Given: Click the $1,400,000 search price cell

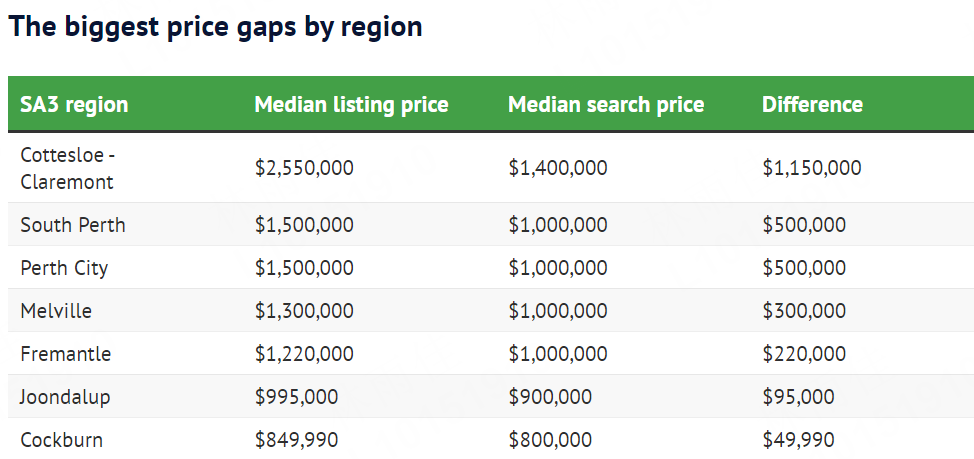Looking at the screenshot, I should coord(558,168).
